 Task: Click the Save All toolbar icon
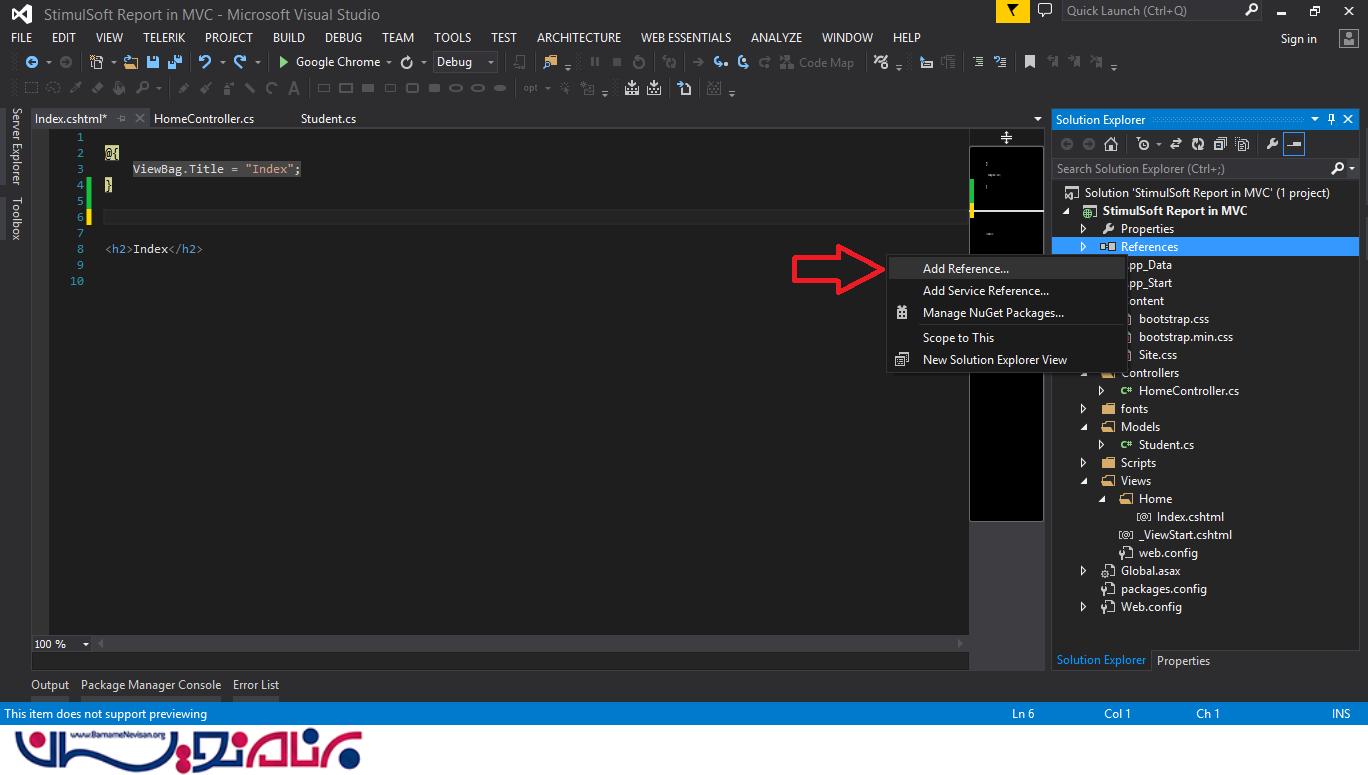[x=175, y=62]
